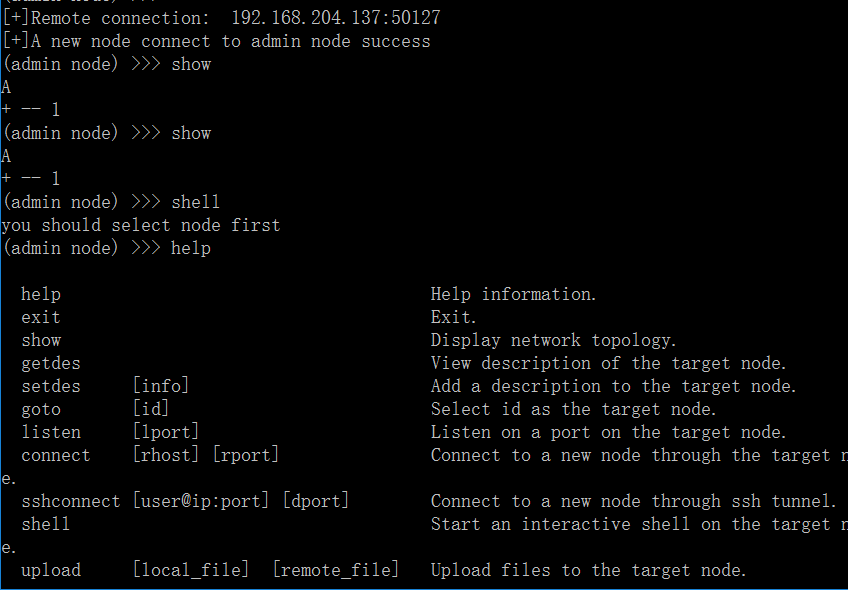This screenshot has height=590, width=848.
Task: Click the 'exit' command entry
Action: pyautogui.click(x=41, y=317)
